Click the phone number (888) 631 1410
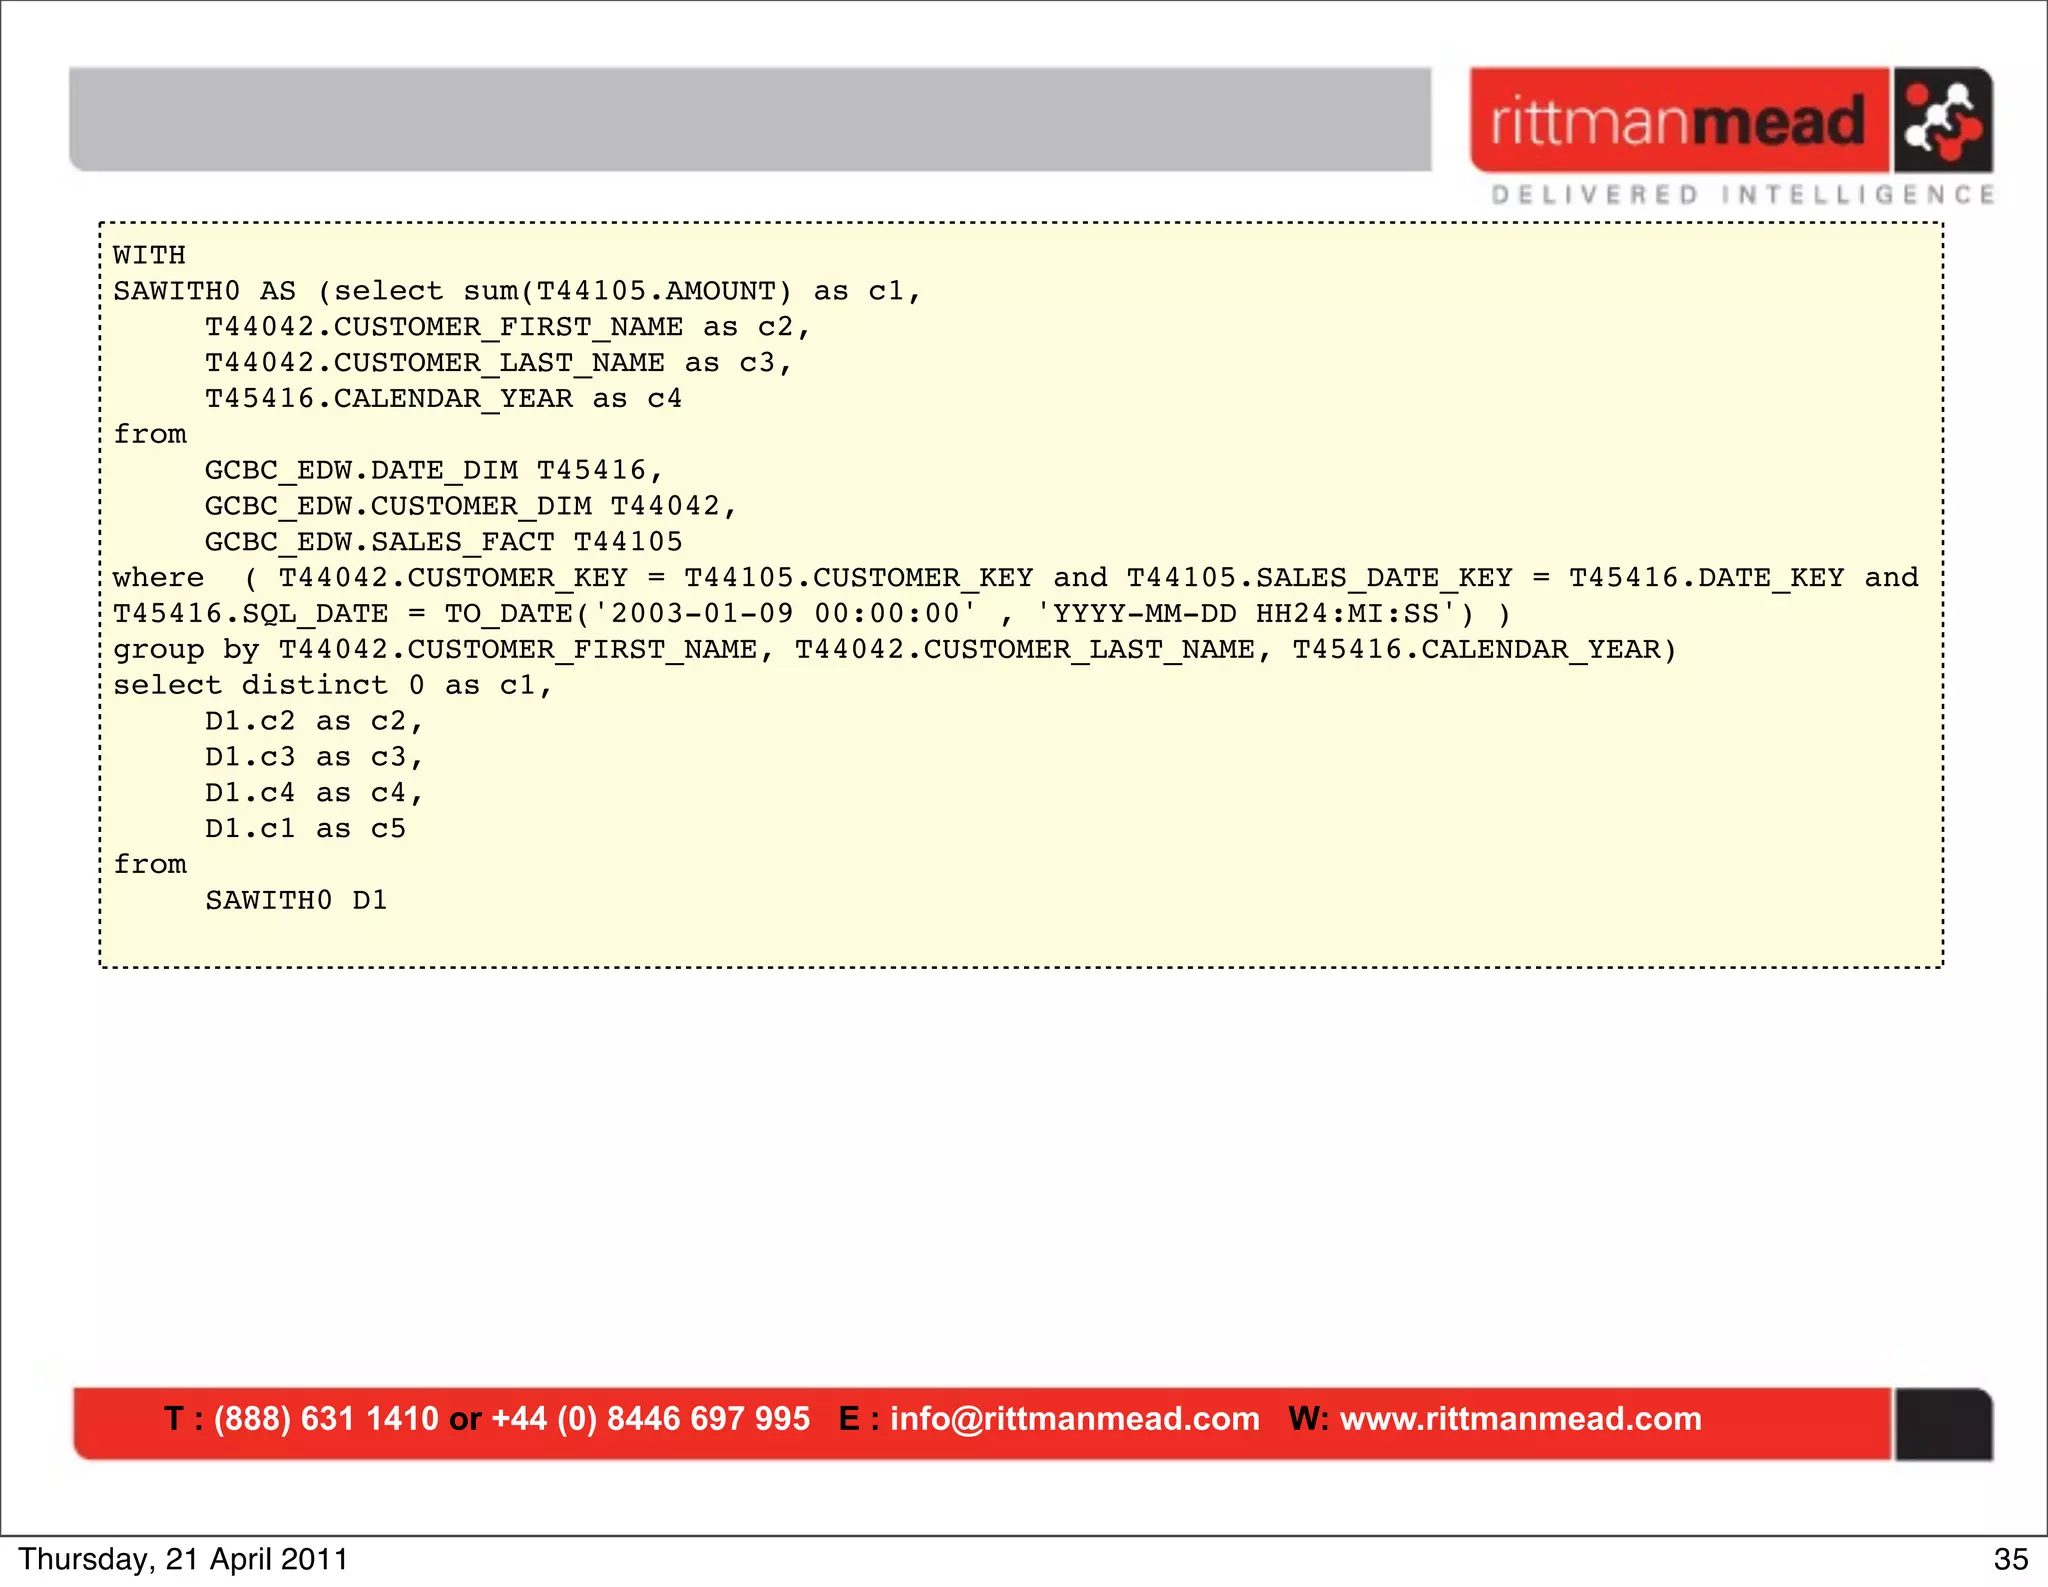 tap(326, 1418)
